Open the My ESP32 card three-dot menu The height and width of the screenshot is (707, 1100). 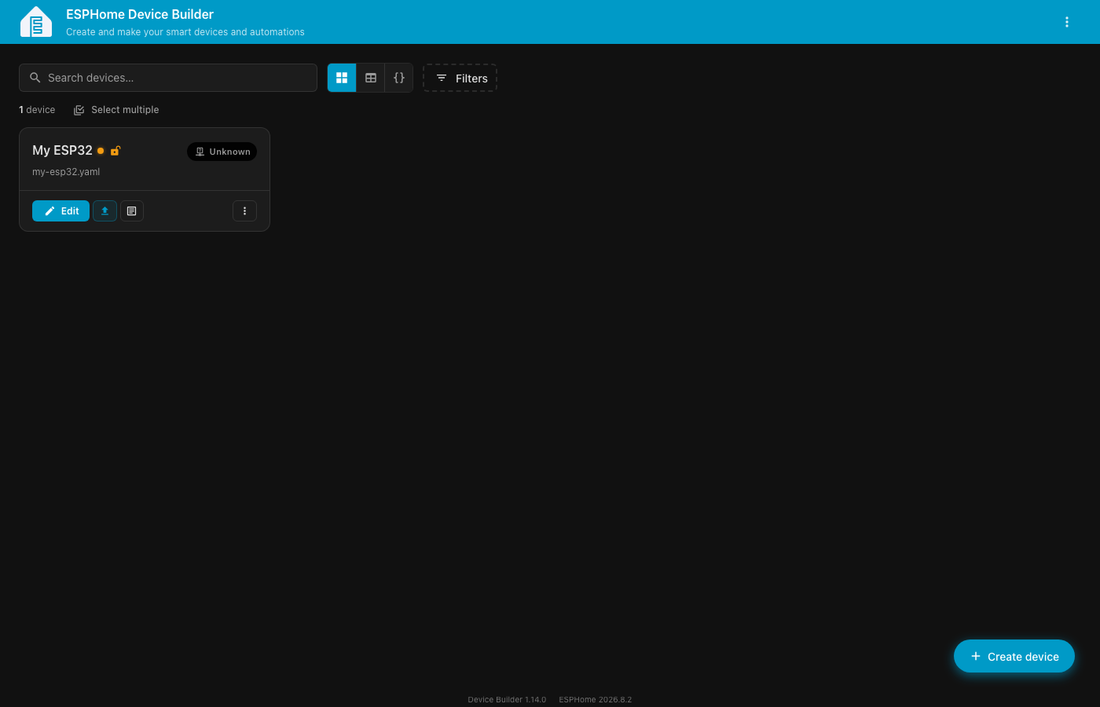(x=244, y=211)
